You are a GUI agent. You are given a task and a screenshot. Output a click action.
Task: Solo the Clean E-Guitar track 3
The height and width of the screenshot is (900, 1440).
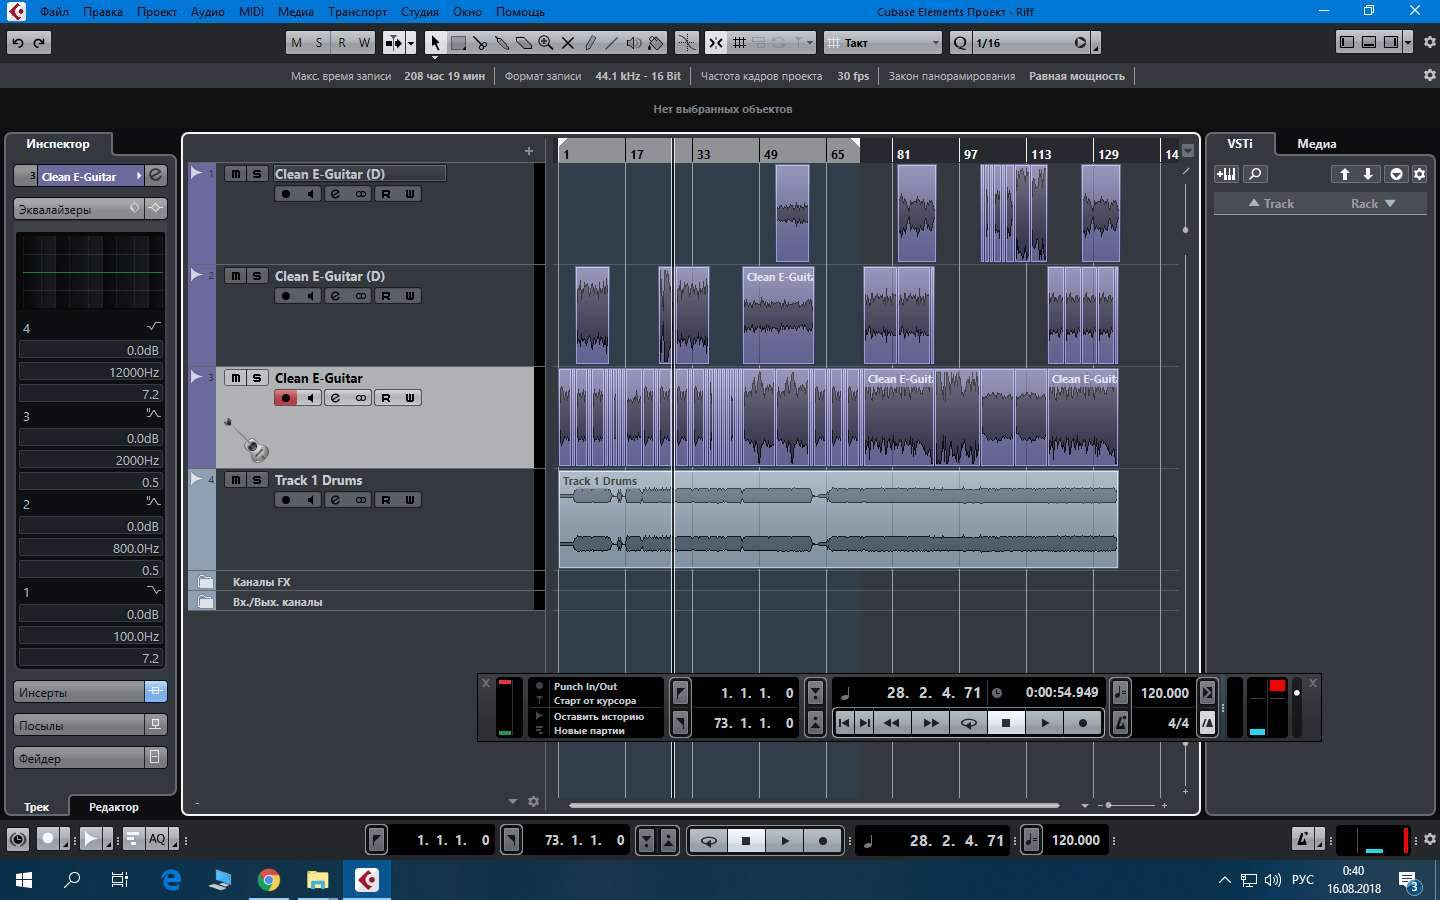[x=257, y=378]
